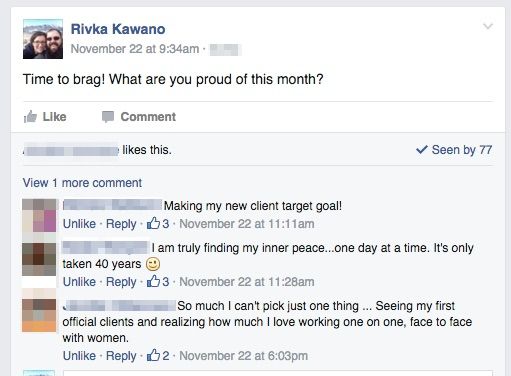Click the Seen by 77 checkmark icon
Image resolution: width=511 pixels, height=376 pixels.
pyautogui.click(x=422, y=149)
